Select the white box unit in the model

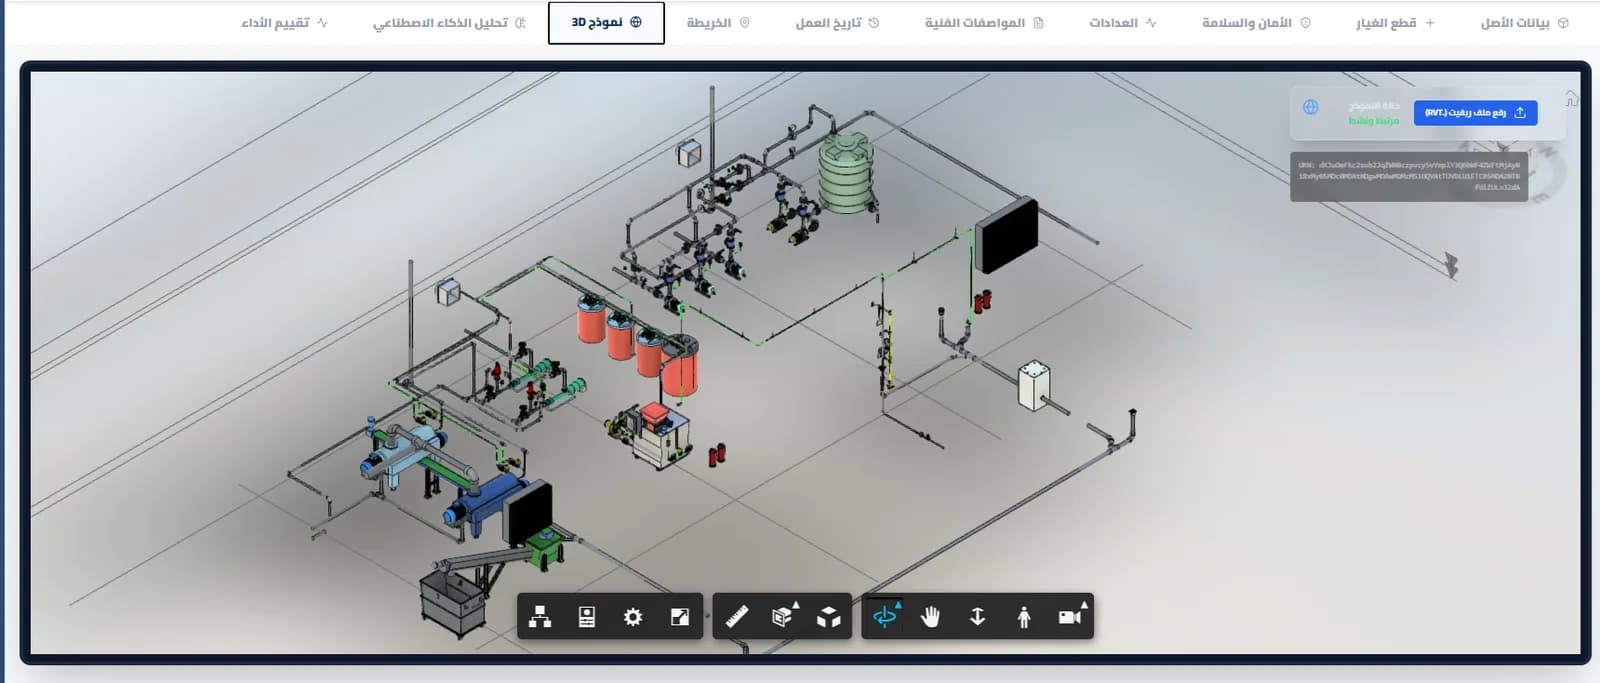[x=1033, y=386]
